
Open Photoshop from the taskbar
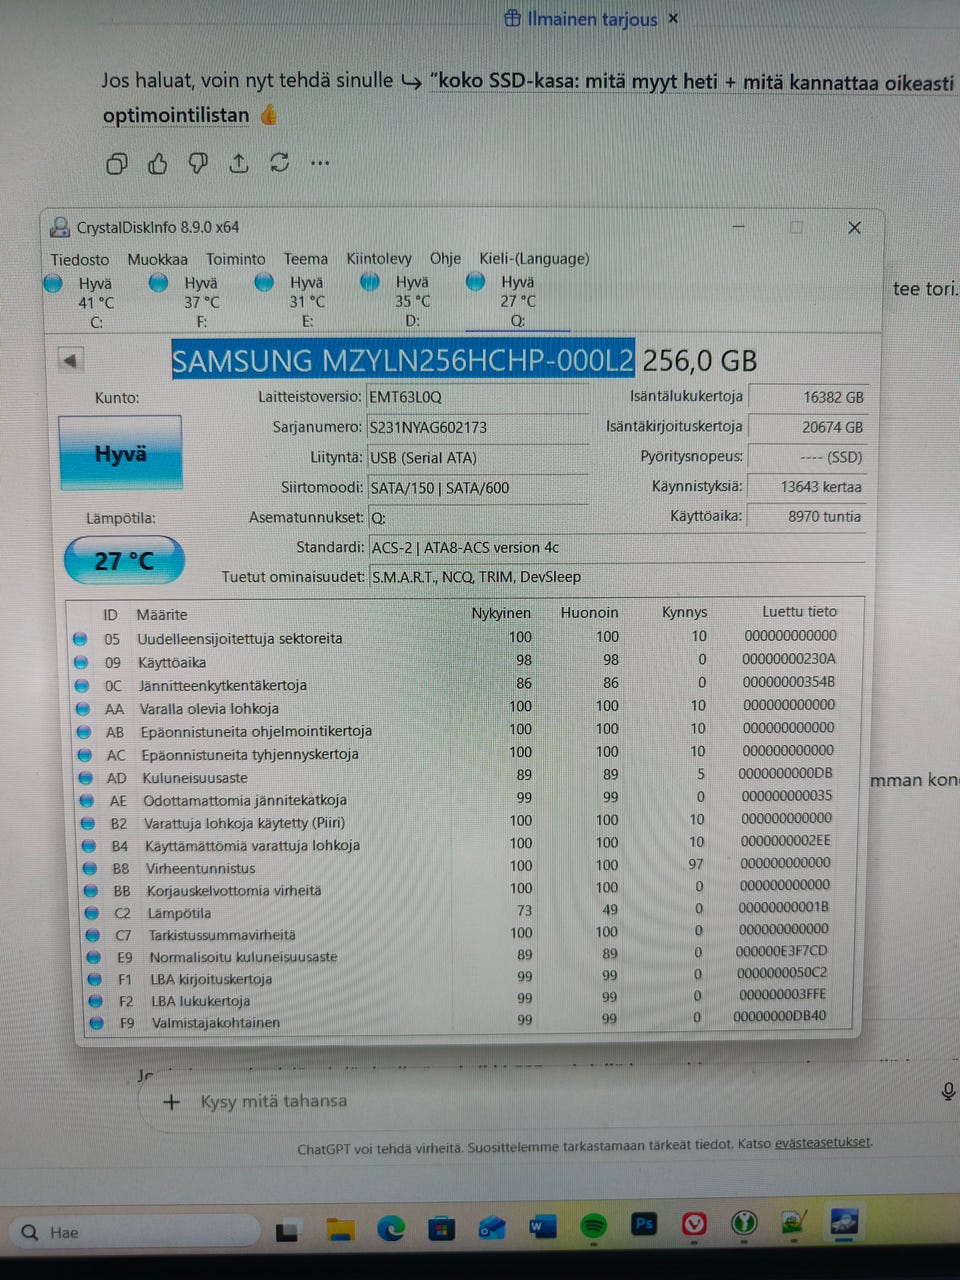[x=644, y=1224]
